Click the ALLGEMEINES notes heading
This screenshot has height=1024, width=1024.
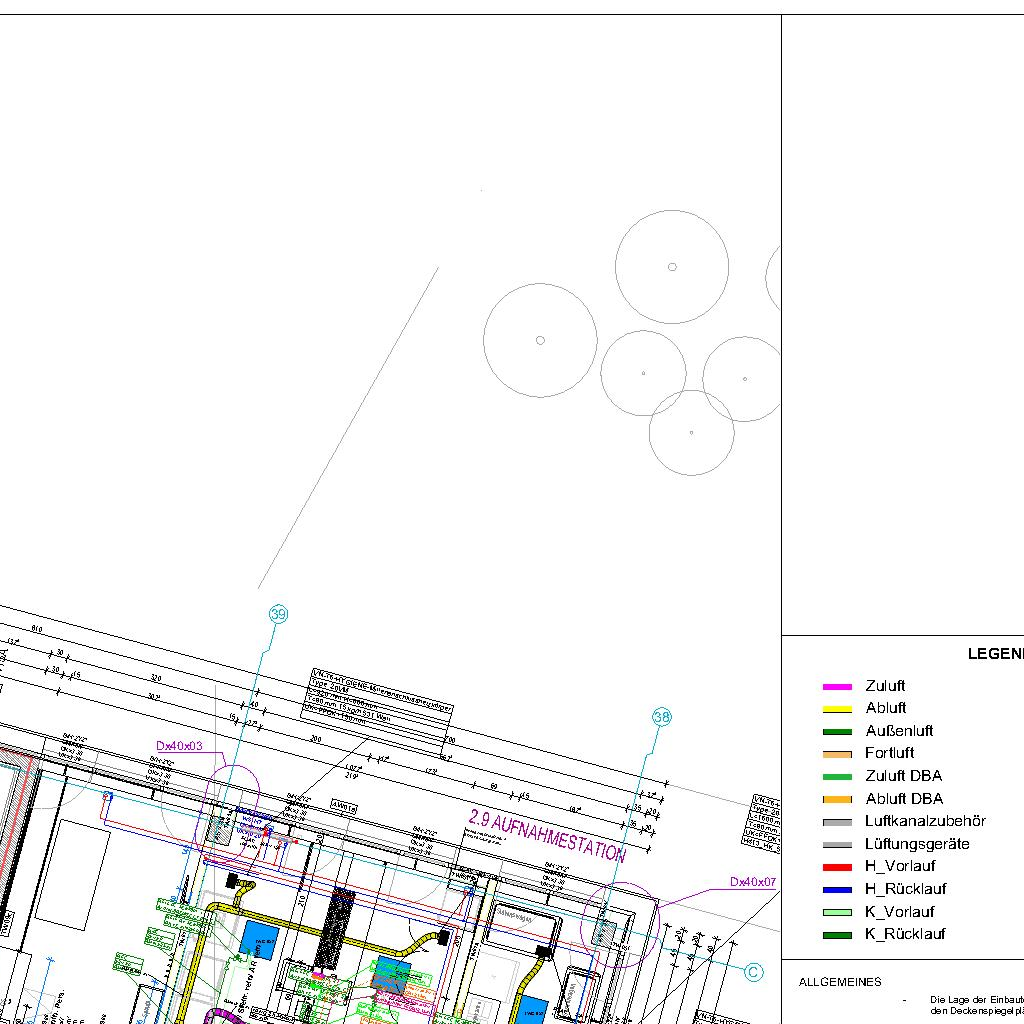click(x=840, y=982)
